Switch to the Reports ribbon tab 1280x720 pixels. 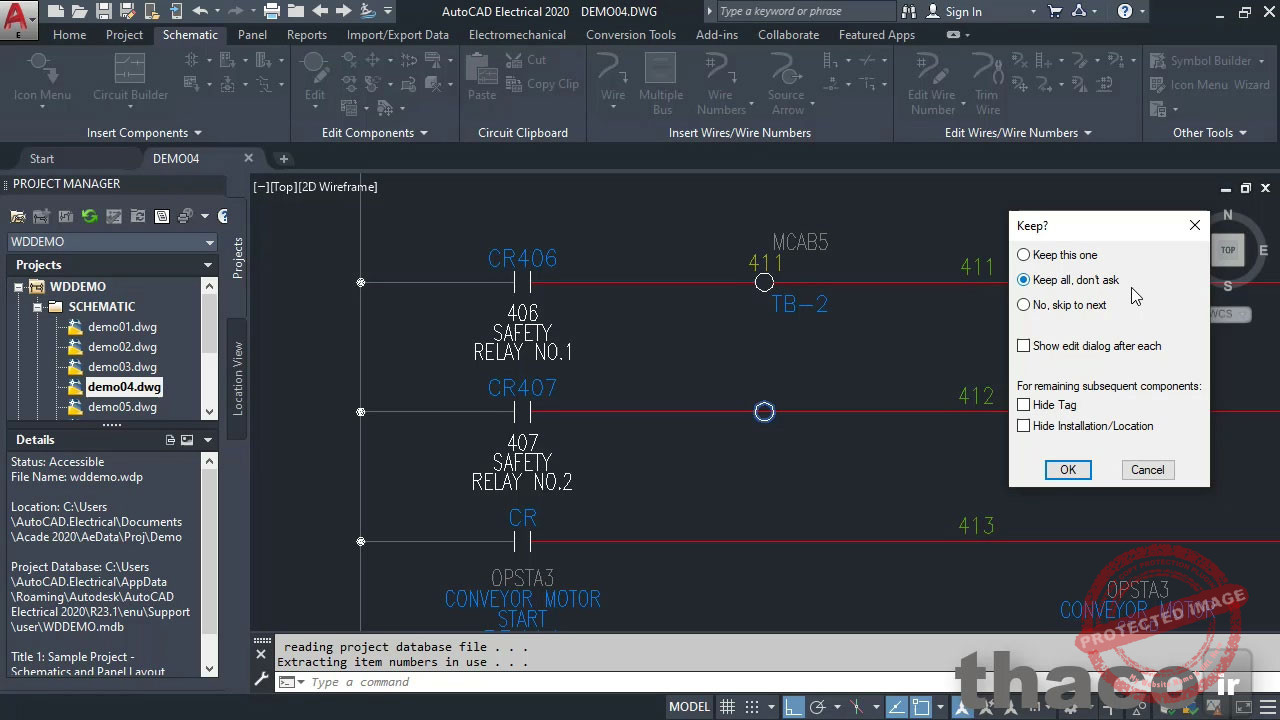tap(306, 34)
